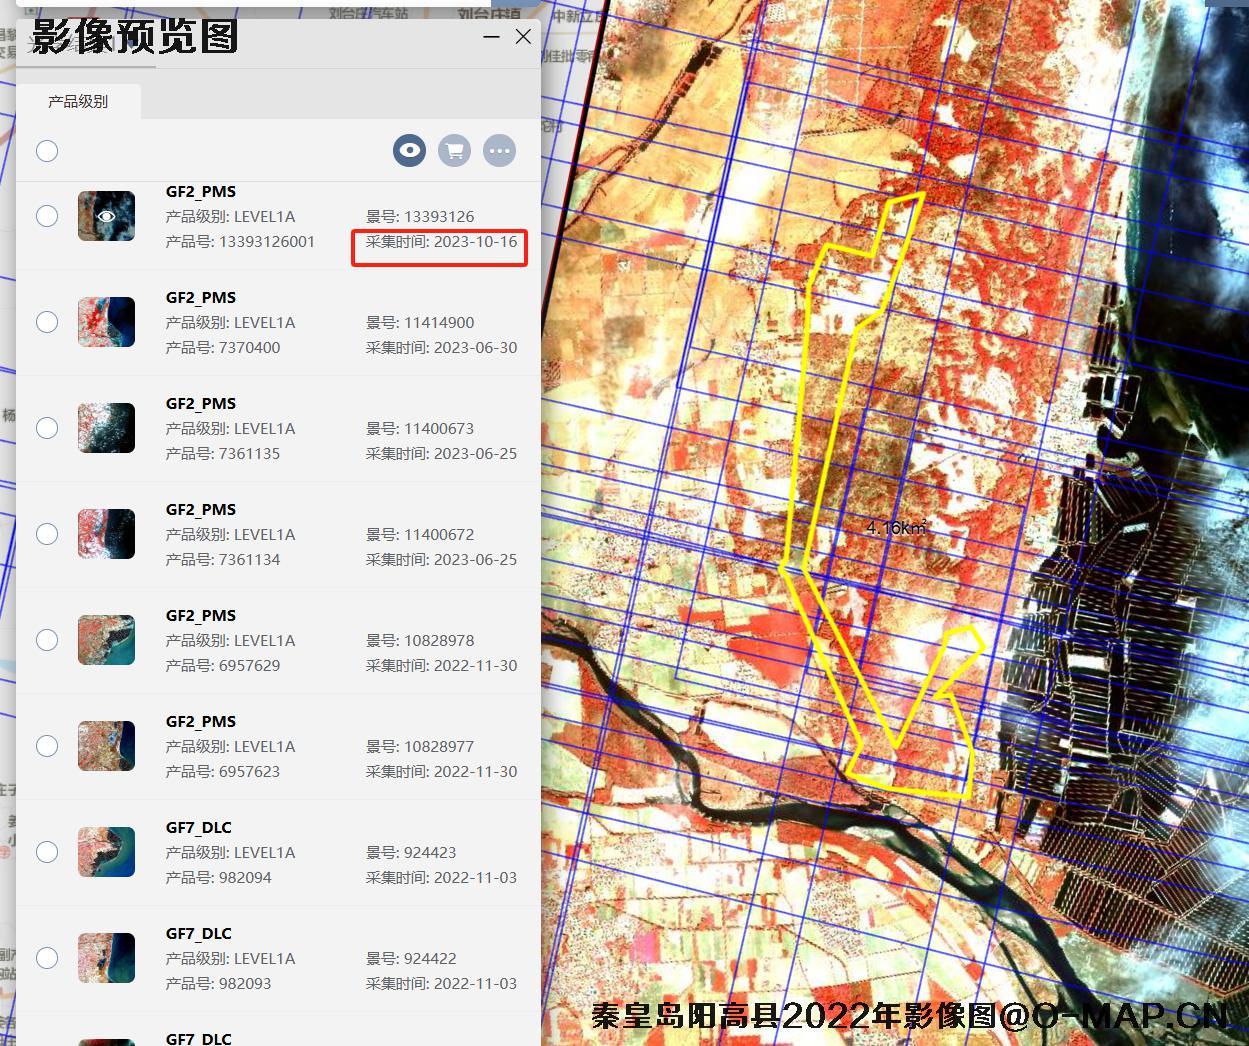Viewport: 1249px width, 1046px height.
Task: Select the image with scene number 11414900
Action: click(47, 322)
